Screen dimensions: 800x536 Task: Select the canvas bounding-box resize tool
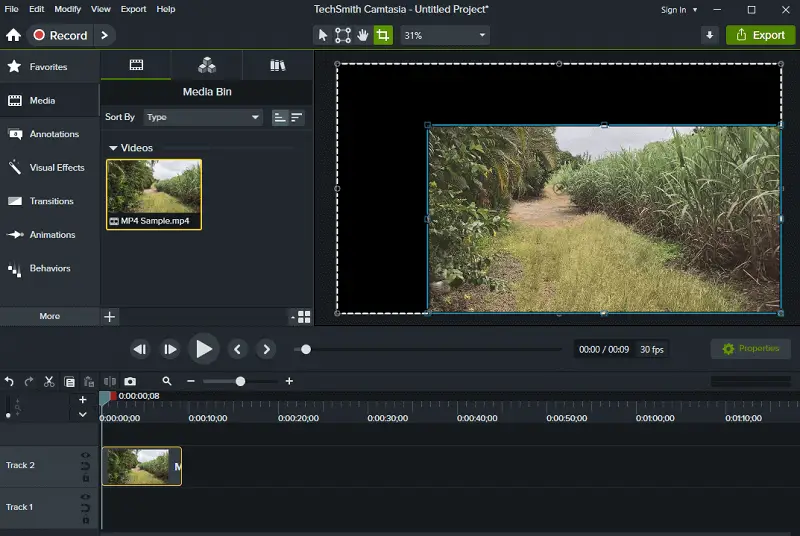click(x=343, y=35)
